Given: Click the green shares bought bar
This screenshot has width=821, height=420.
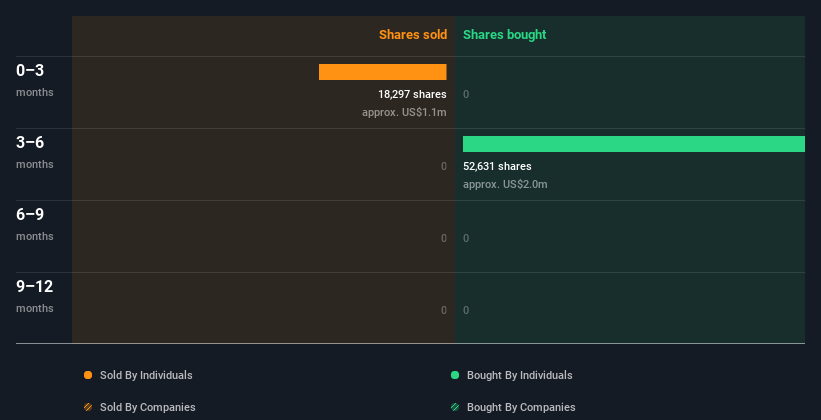Looking at the screenshot, I should [633, 144].
